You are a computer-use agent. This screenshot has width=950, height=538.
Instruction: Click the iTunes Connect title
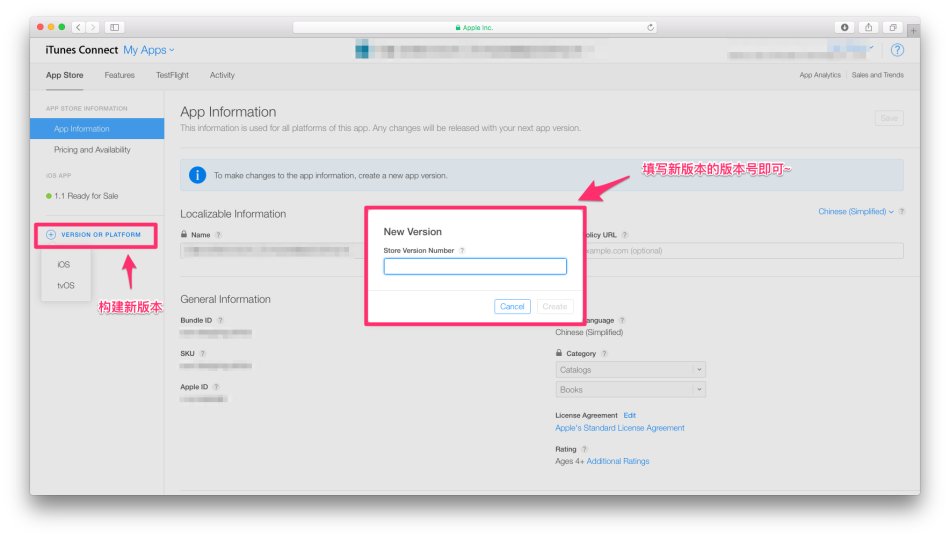point(82,50)
